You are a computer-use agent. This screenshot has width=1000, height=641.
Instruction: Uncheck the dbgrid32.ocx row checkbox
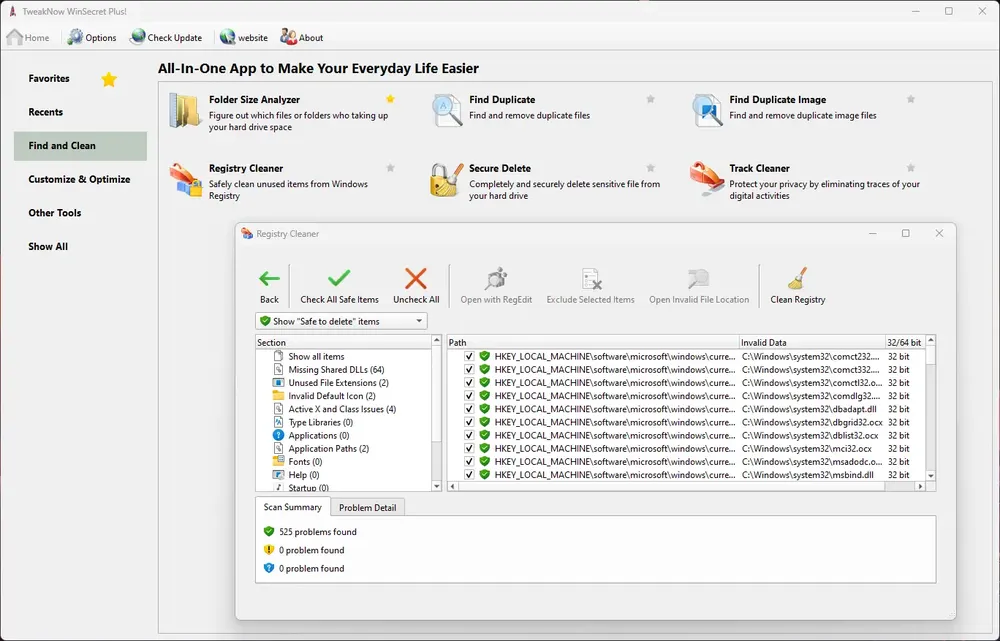pyautogui.click(x=469, y=422)
